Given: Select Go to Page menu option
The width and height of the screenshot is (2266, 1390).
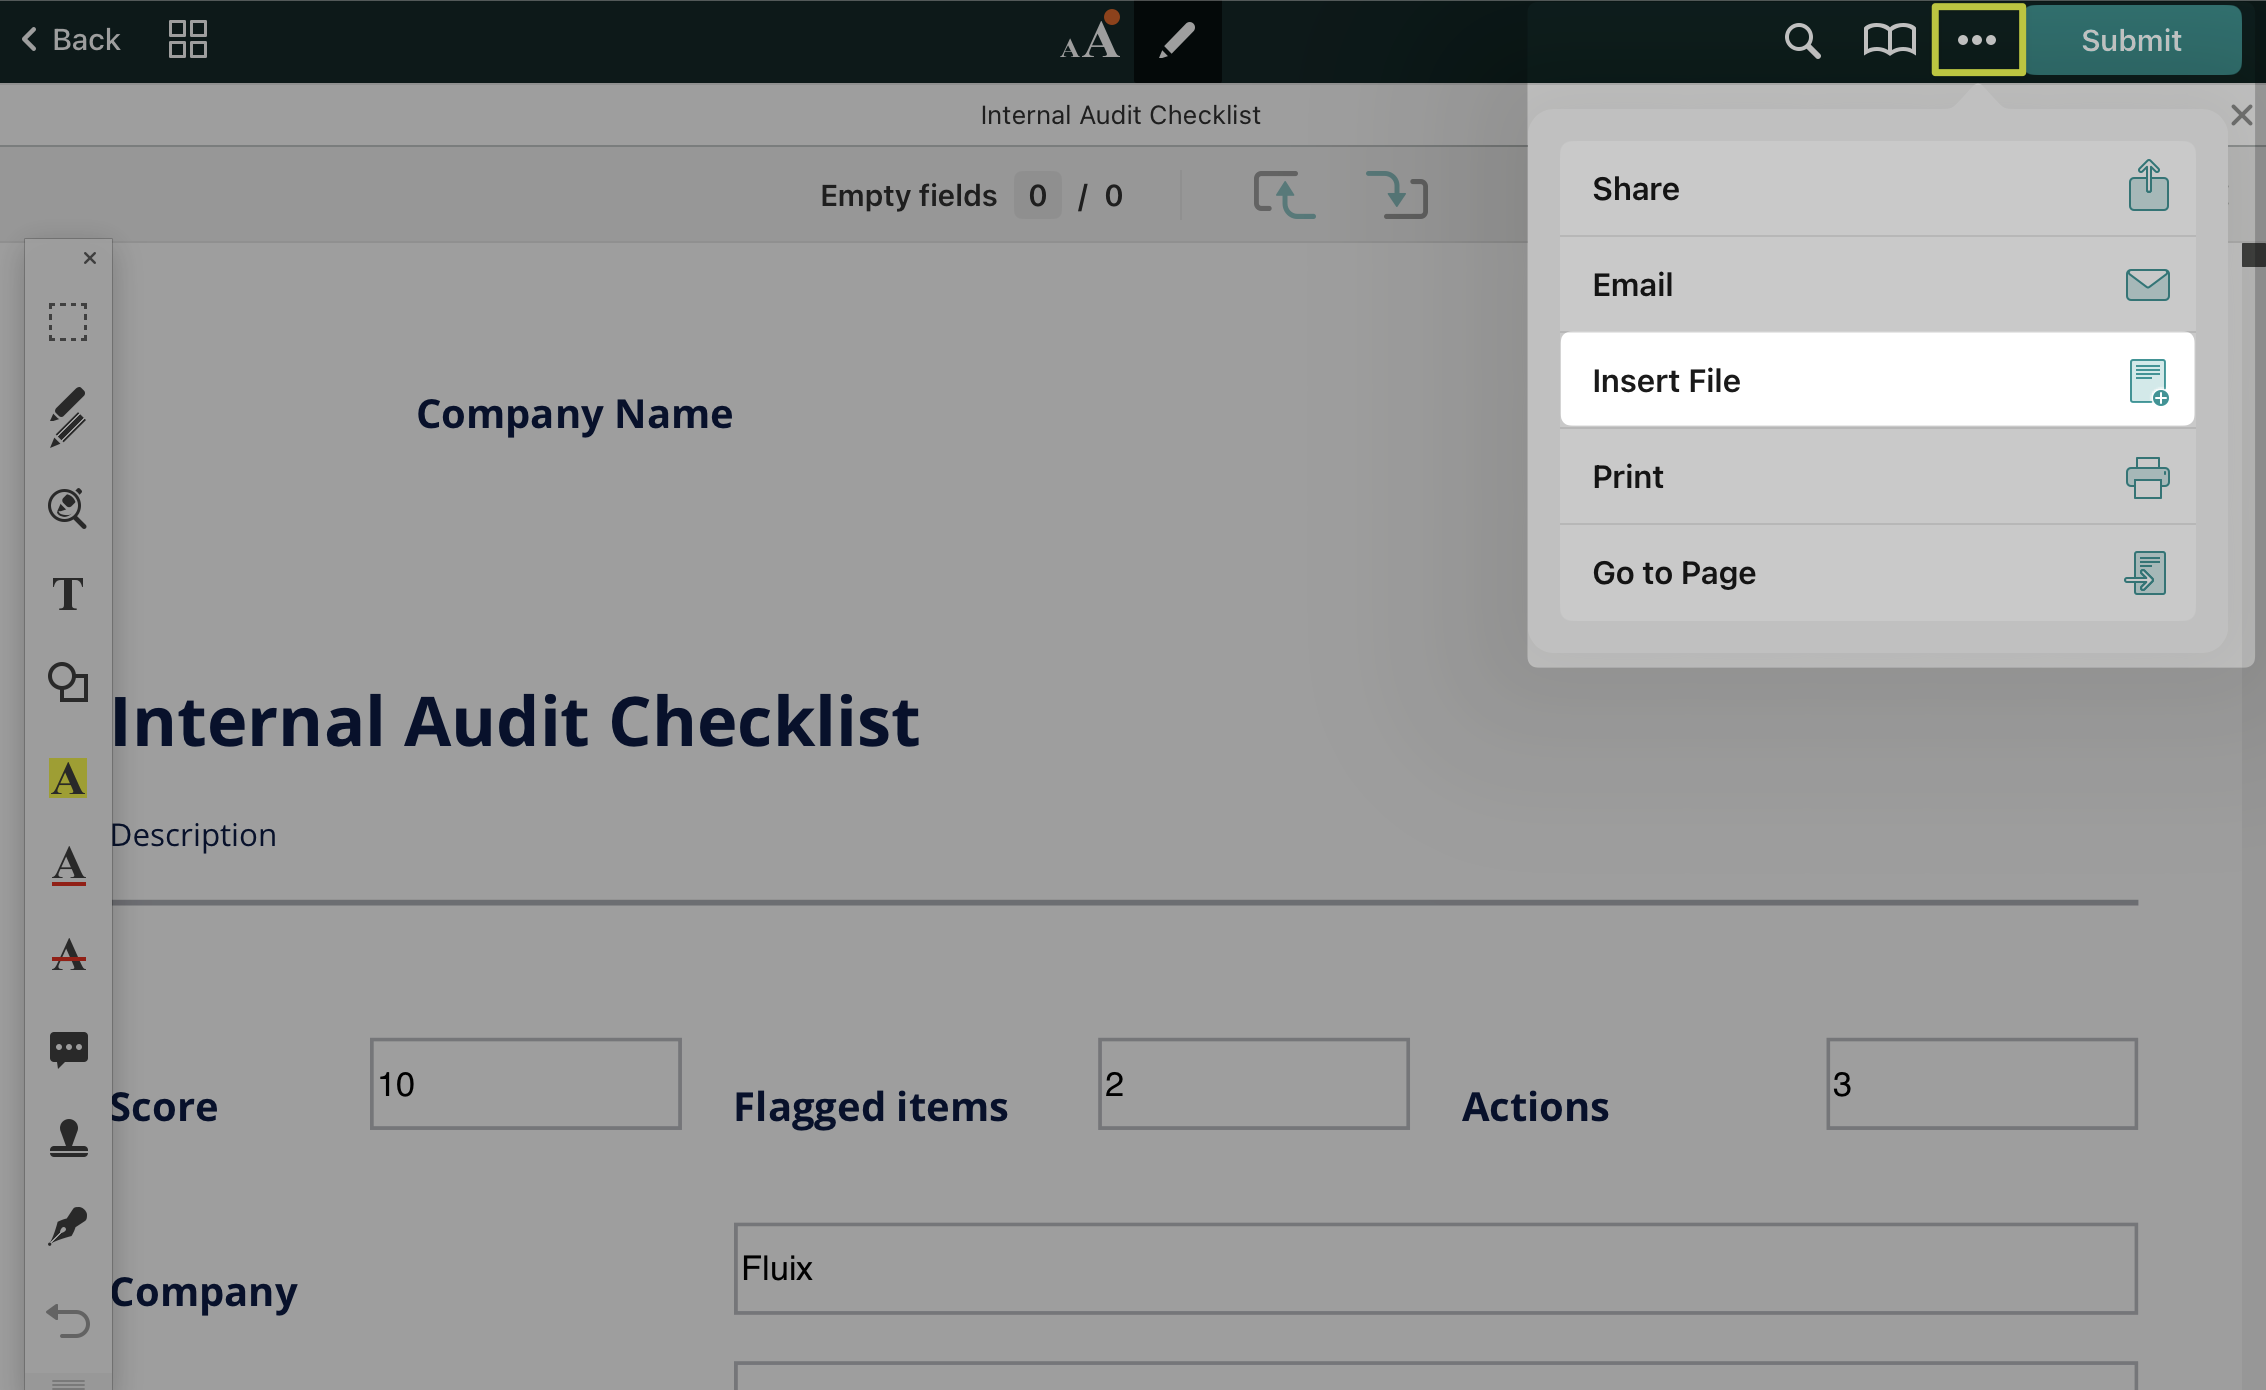Looking at the screenshot, I should (x=1877, y=573).
